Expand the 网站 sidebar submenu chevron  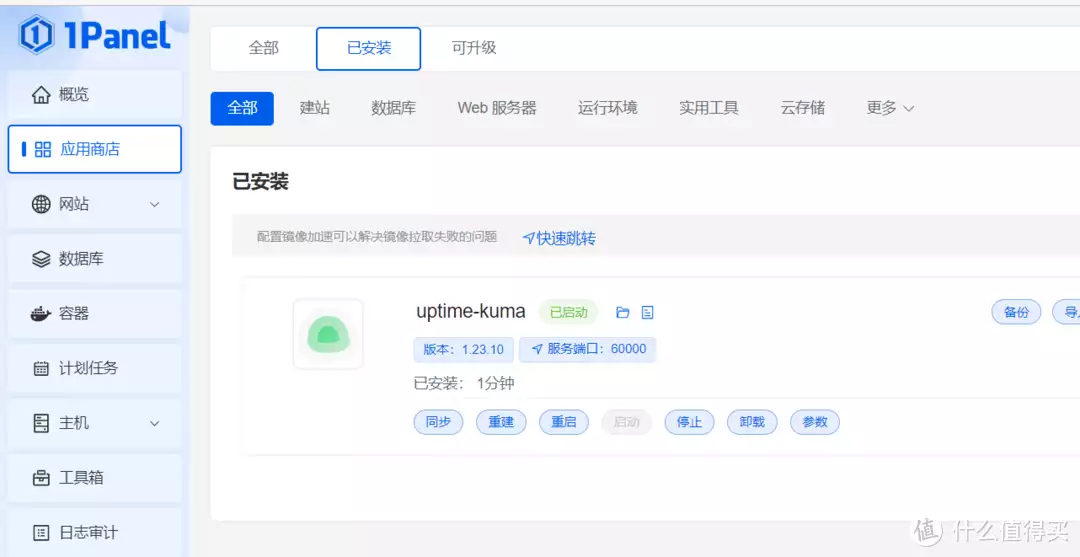point(155,204)
